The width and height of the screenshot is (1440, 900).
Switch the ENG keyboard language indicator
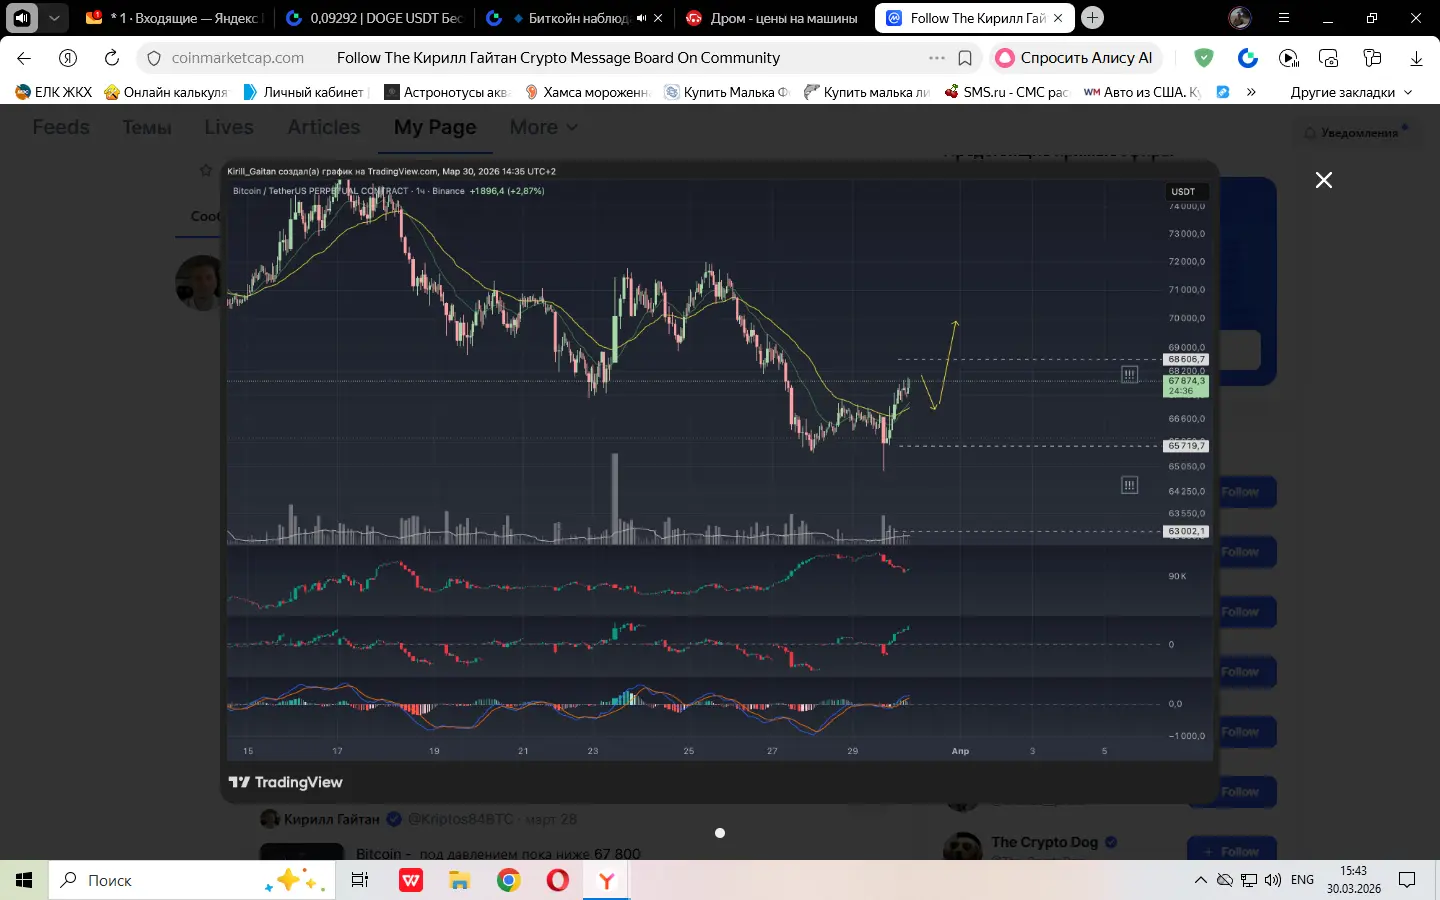pos(1302,880)
